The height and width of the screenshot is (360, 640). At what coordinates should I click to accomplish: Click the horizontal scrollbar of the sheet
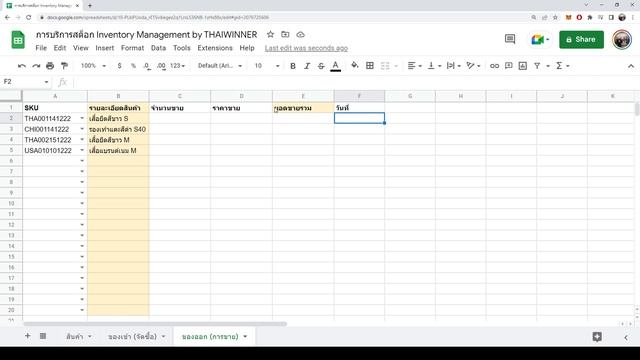click(155, 324)
